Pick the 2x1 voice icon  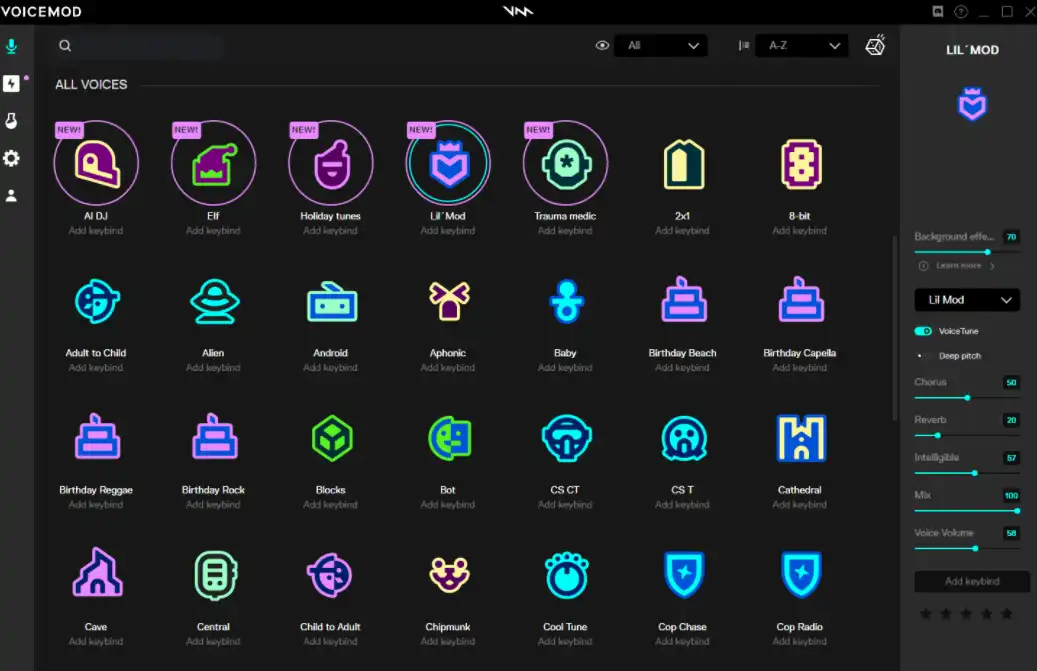pos(683,164)
